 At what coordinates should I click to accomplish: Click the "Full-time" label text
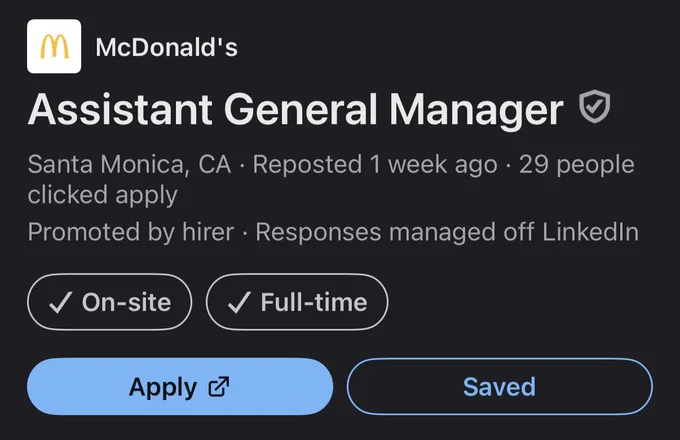point(314,302)
